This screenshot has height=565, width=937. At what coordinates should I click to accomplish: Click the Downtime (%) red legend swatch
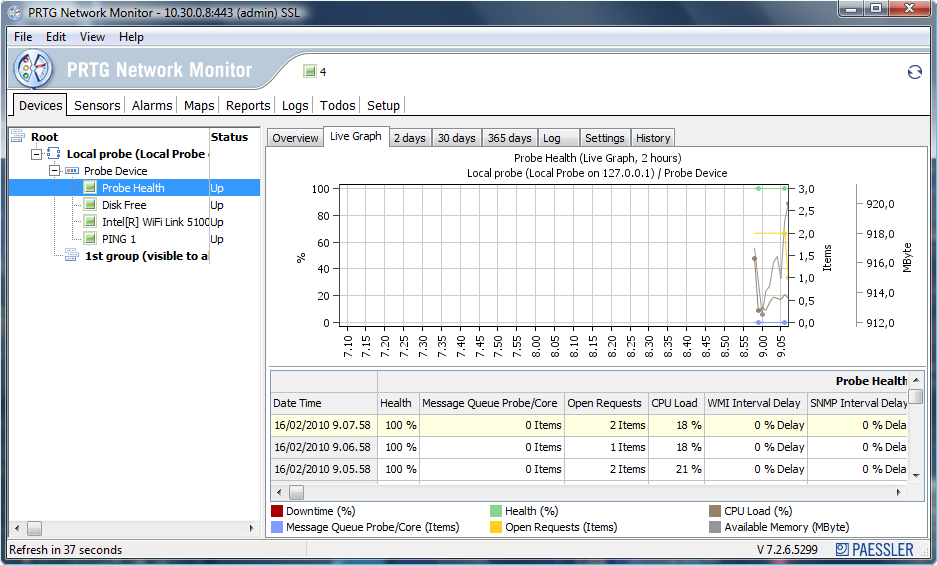click(x=277, y=511)
